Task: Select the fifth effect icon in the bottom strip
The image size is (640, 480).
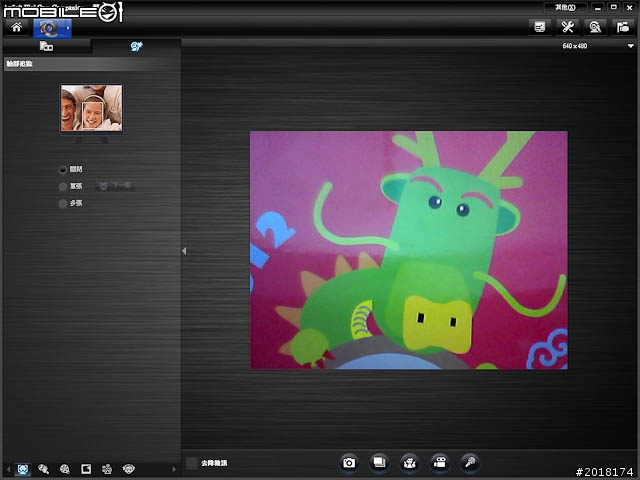Action: point(107,469)
